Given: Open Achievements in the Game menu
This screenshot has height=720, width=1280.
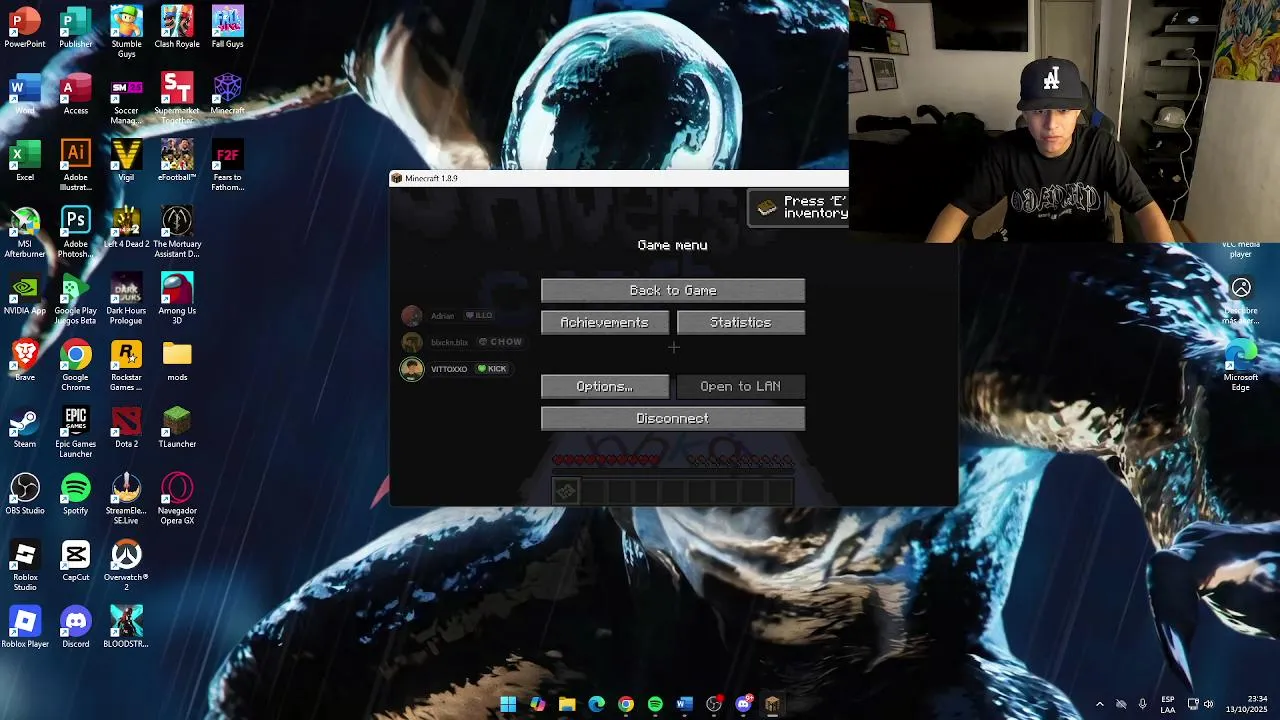Looking at the screenshot, I should point(605,322).
